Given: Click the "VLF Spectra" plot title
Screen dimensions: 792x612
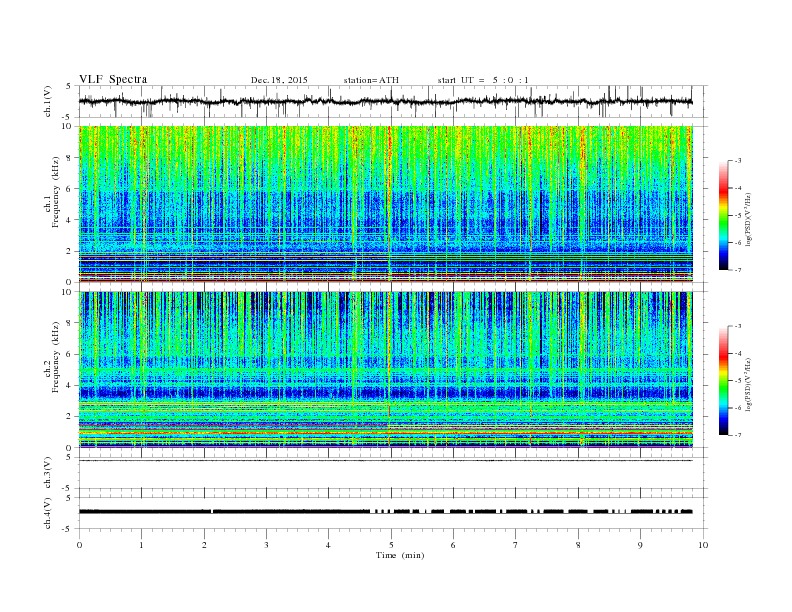Looking at the screenshot, I should (113, 79).
